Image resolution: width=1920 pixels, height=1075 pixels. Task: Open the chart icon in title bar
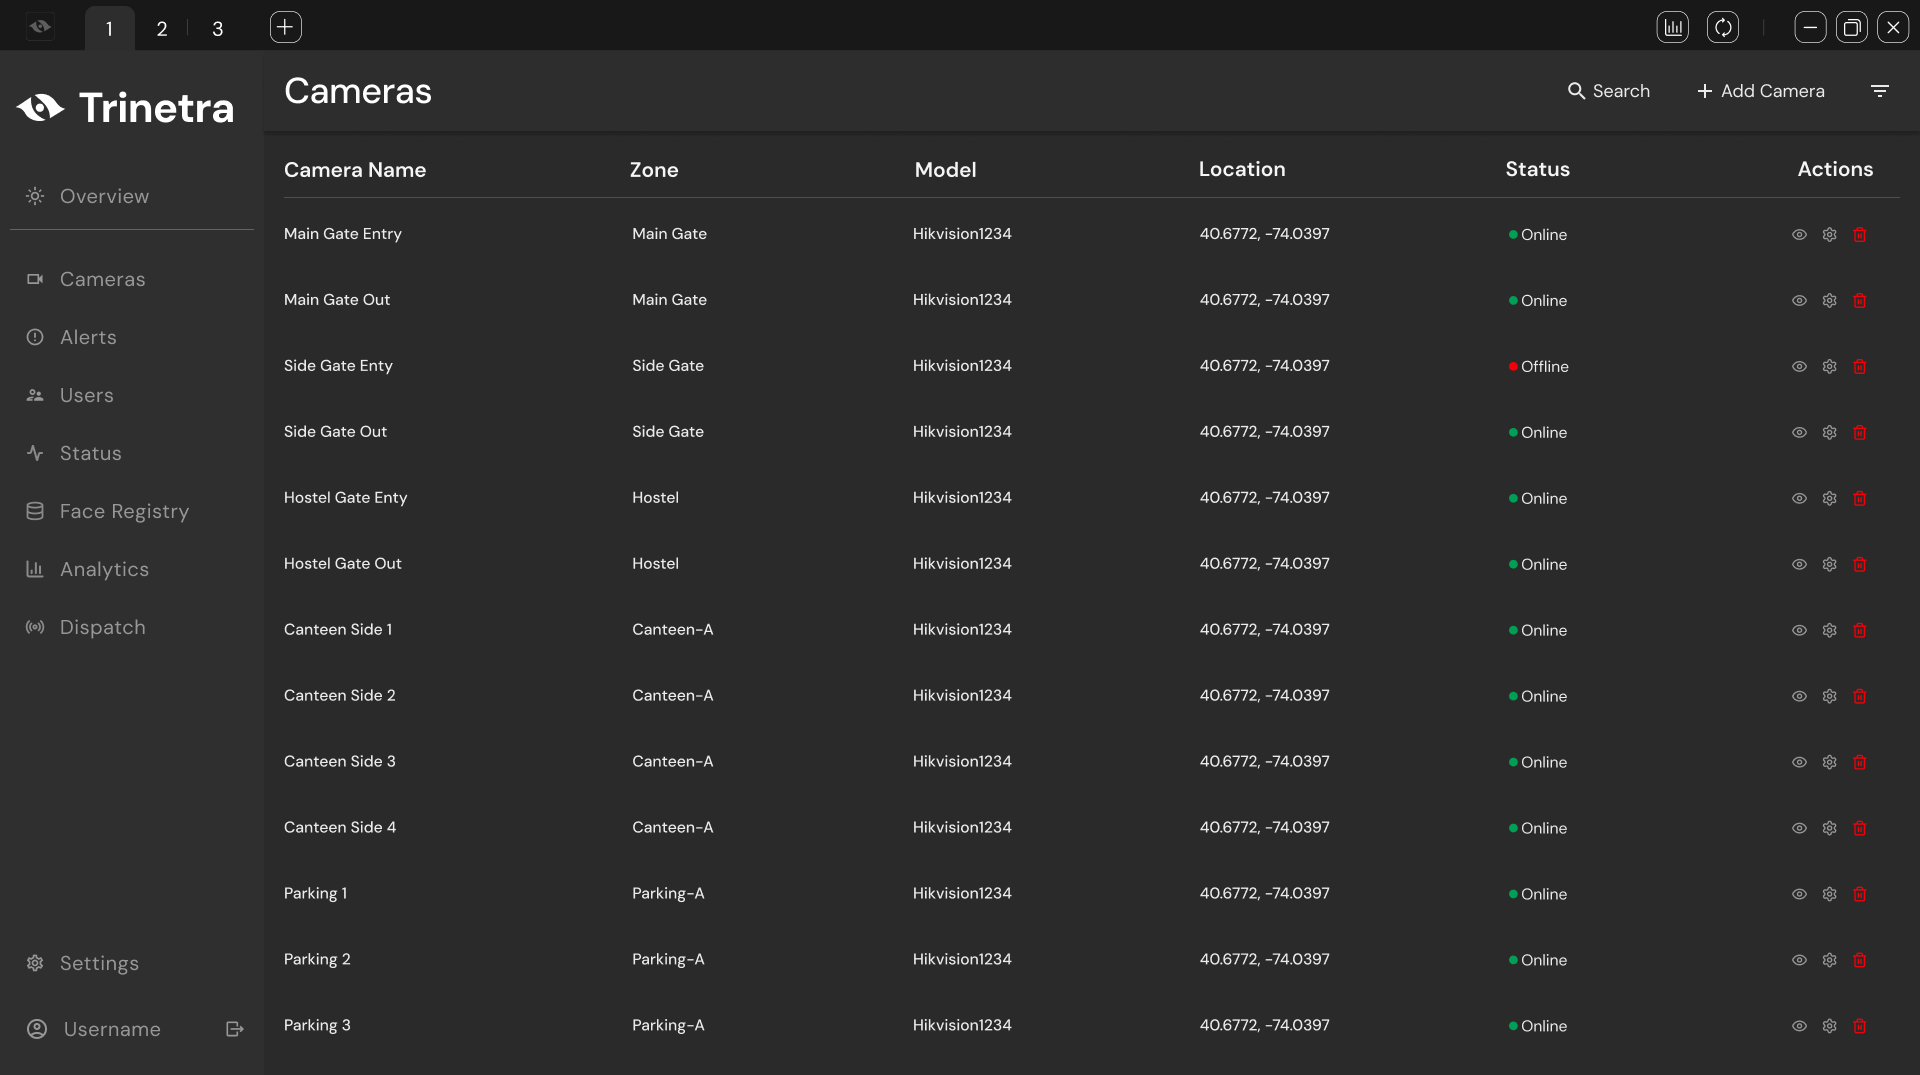point(1672,28)
